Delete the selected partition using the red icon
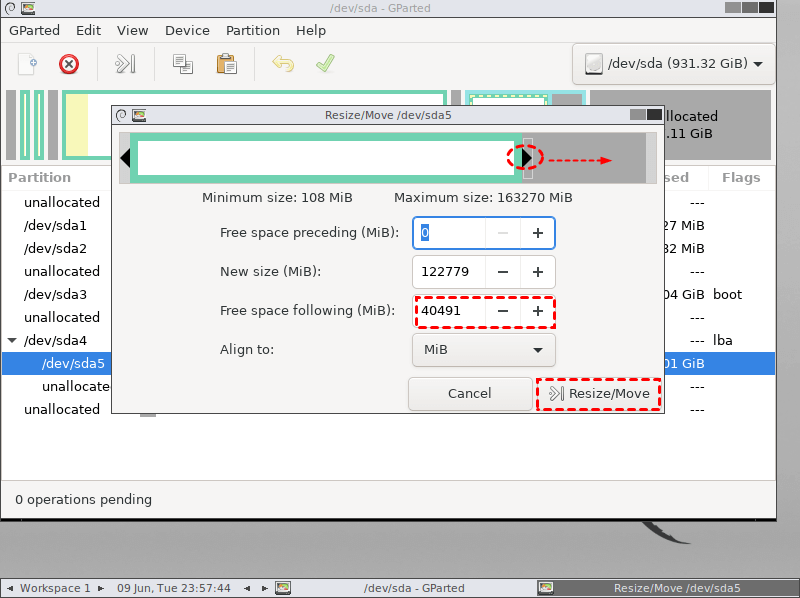The width and height of the screenshot is (800, 598). [68, 63]
